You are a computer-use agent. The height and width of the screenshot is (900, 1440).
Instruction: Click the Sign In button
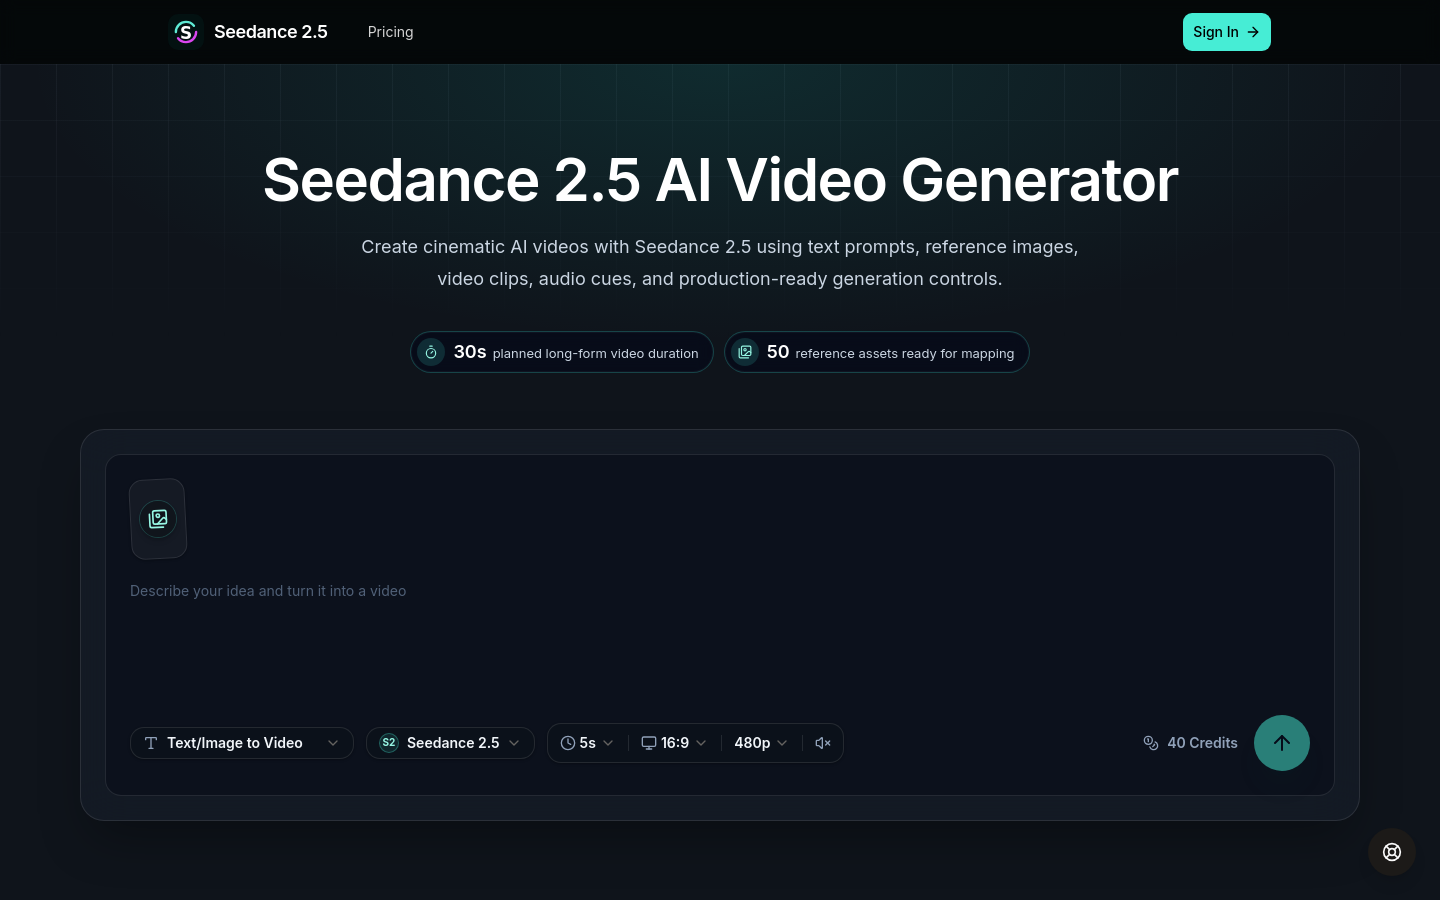tap(1226, 32)
